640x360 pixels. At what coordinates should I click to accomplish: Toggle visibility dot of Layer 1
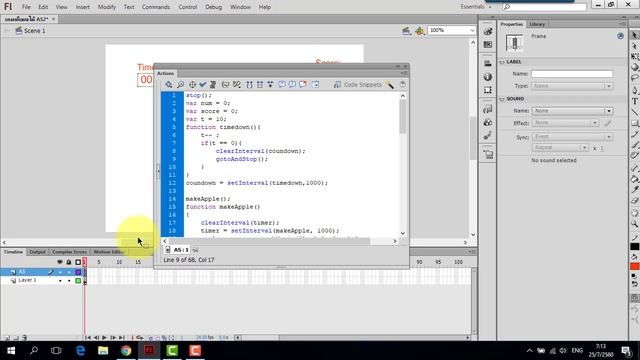60,281
